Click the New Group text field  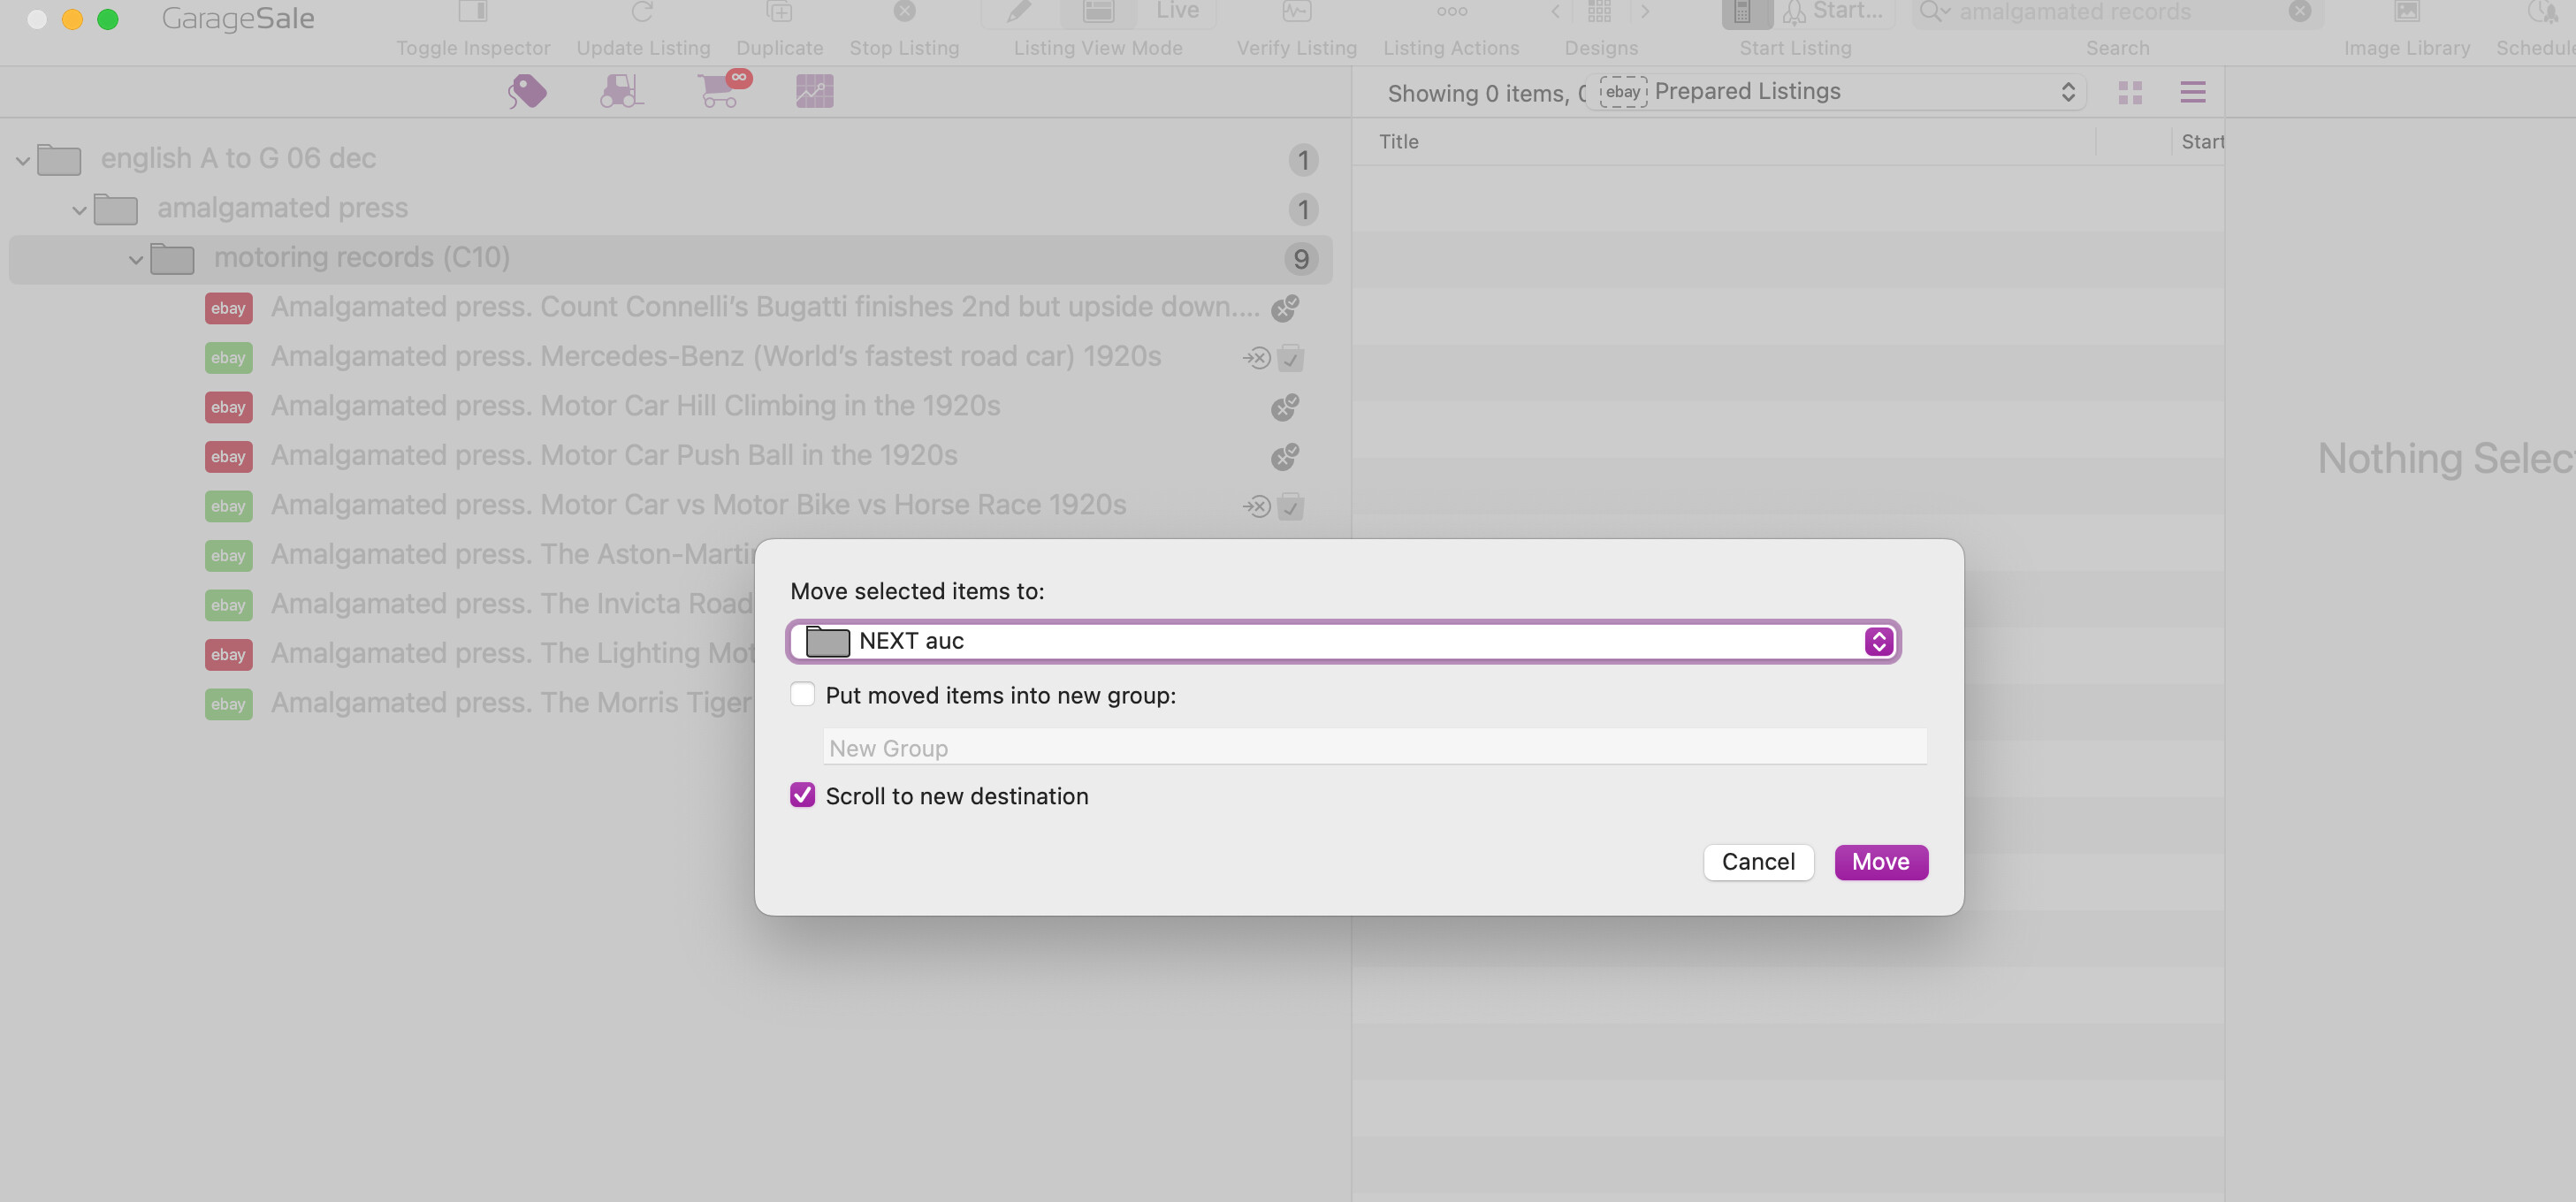[1374, 748]
